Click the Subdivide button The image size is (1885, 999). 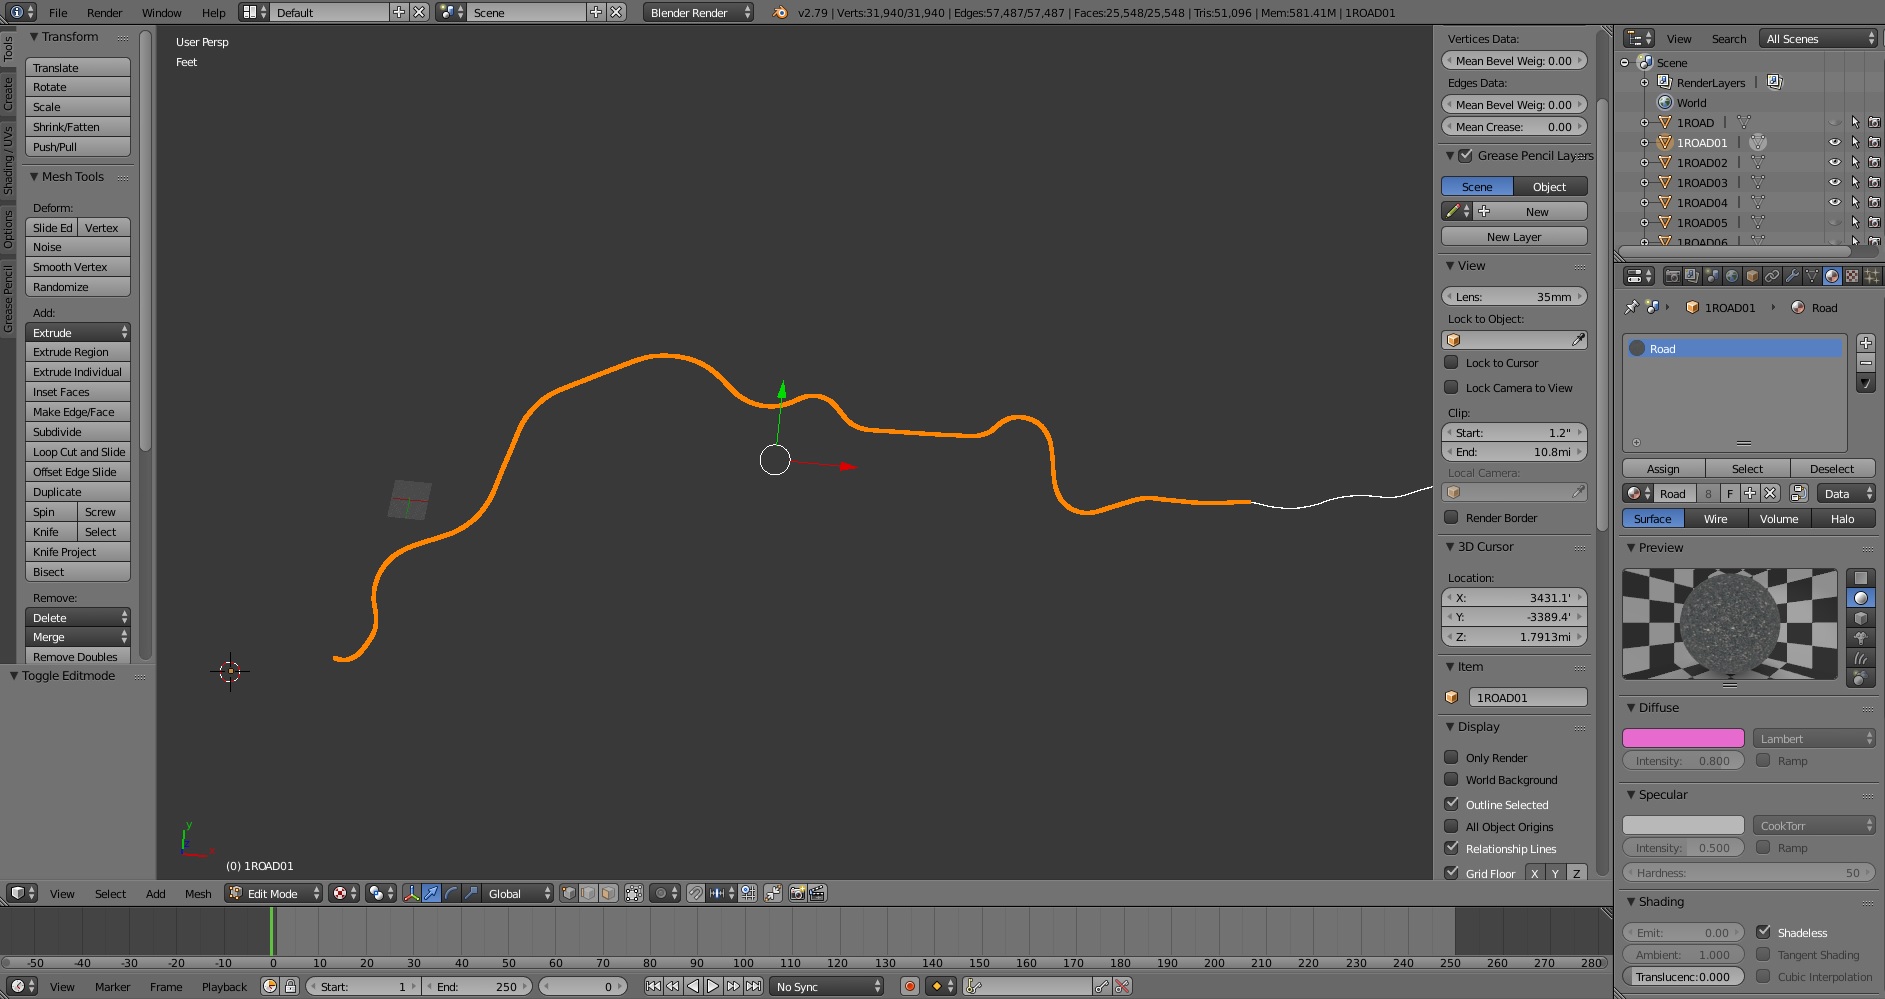coord(77,432)
